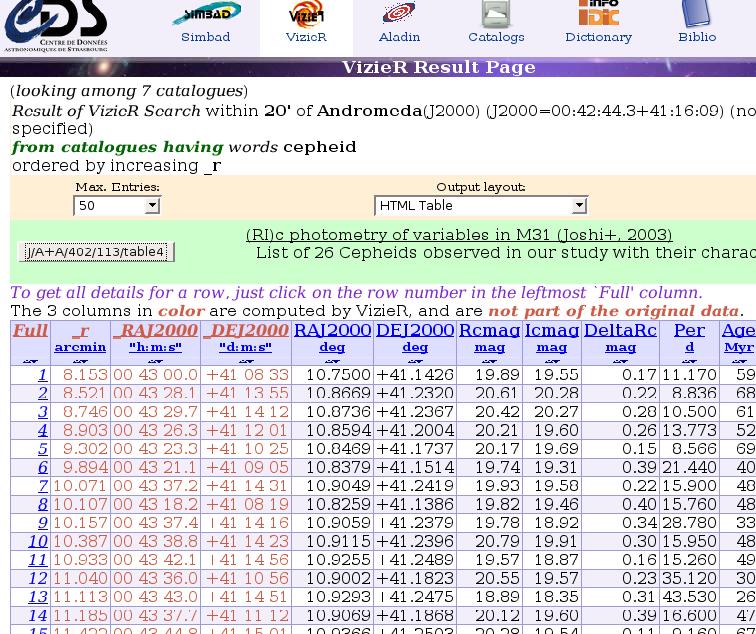Click the DeltaRc column header
This screenshot has height=634, width=756.
click(x=620, y=330)
